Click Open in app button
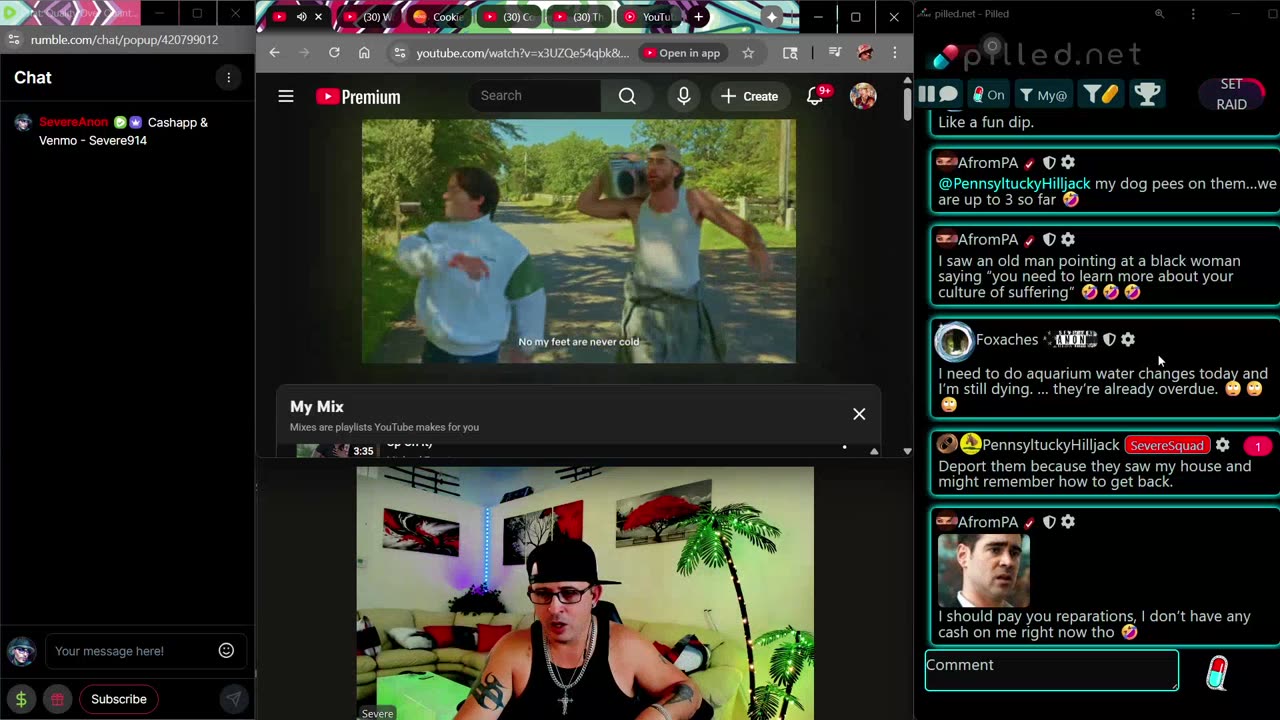 pos(681,53)
